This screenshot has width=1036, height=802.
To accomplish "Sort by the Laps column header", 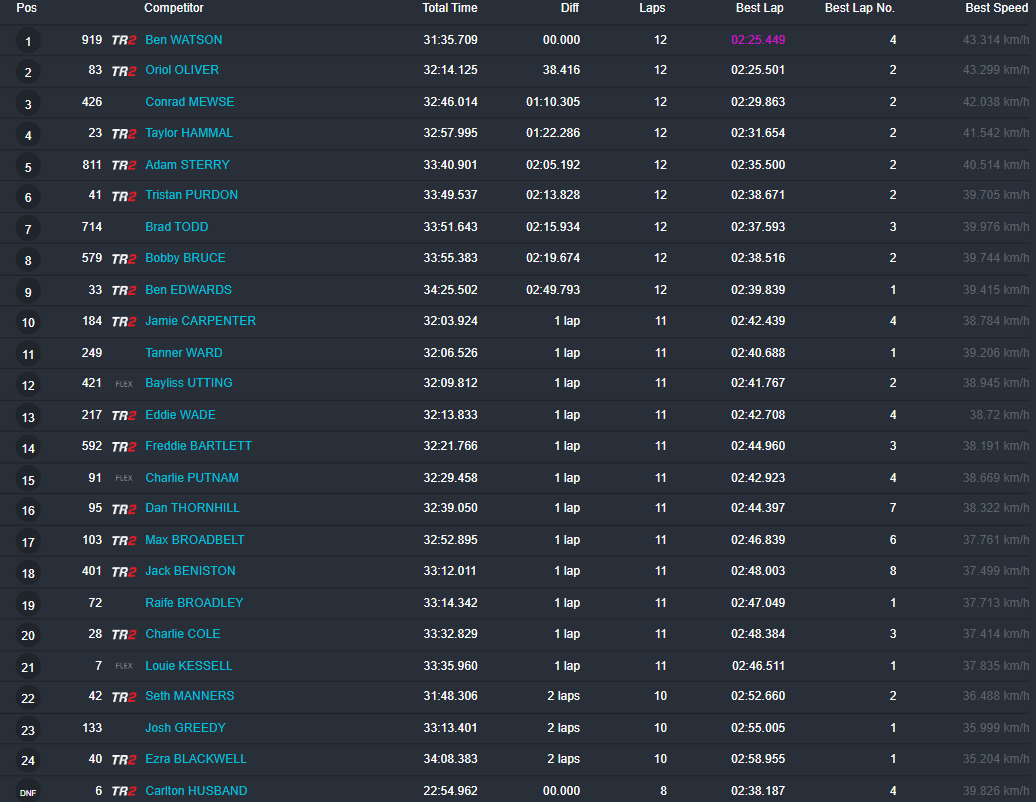I will (652, 8).
